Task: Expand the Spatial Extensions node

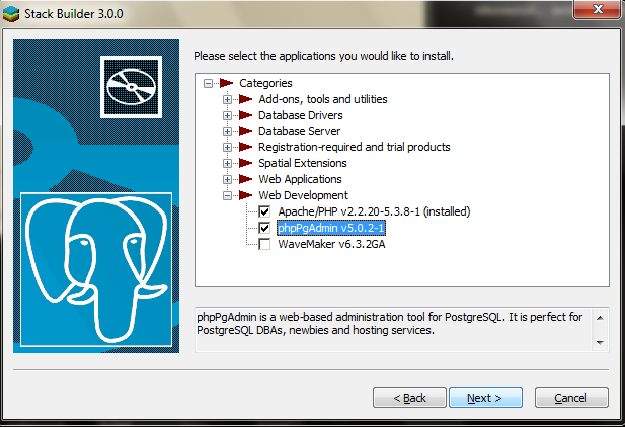Action: pyautogui.click(x=227, y=163)
